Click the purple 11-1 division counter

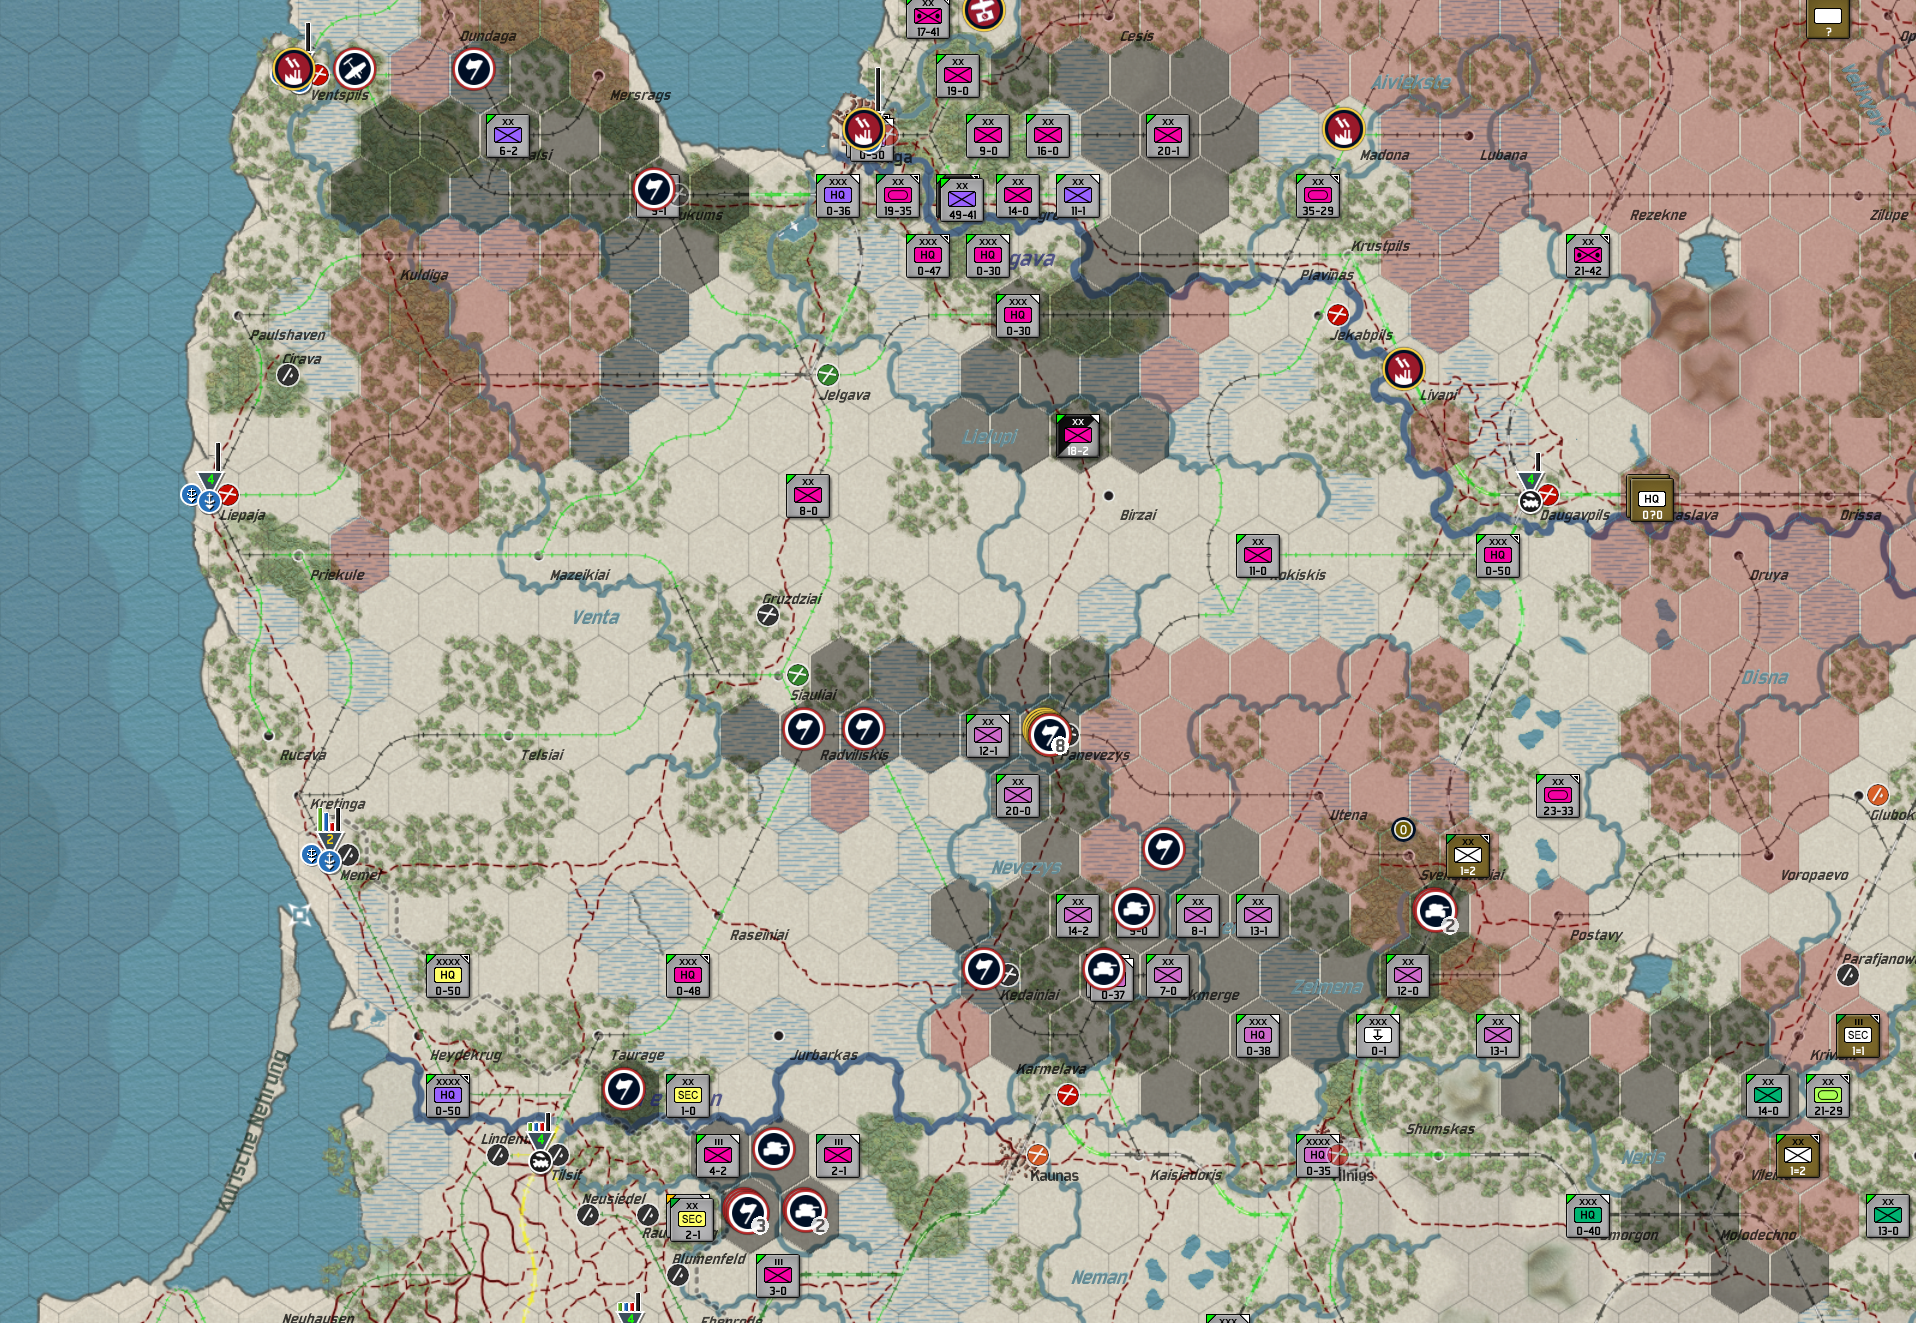coord(1078,196)
